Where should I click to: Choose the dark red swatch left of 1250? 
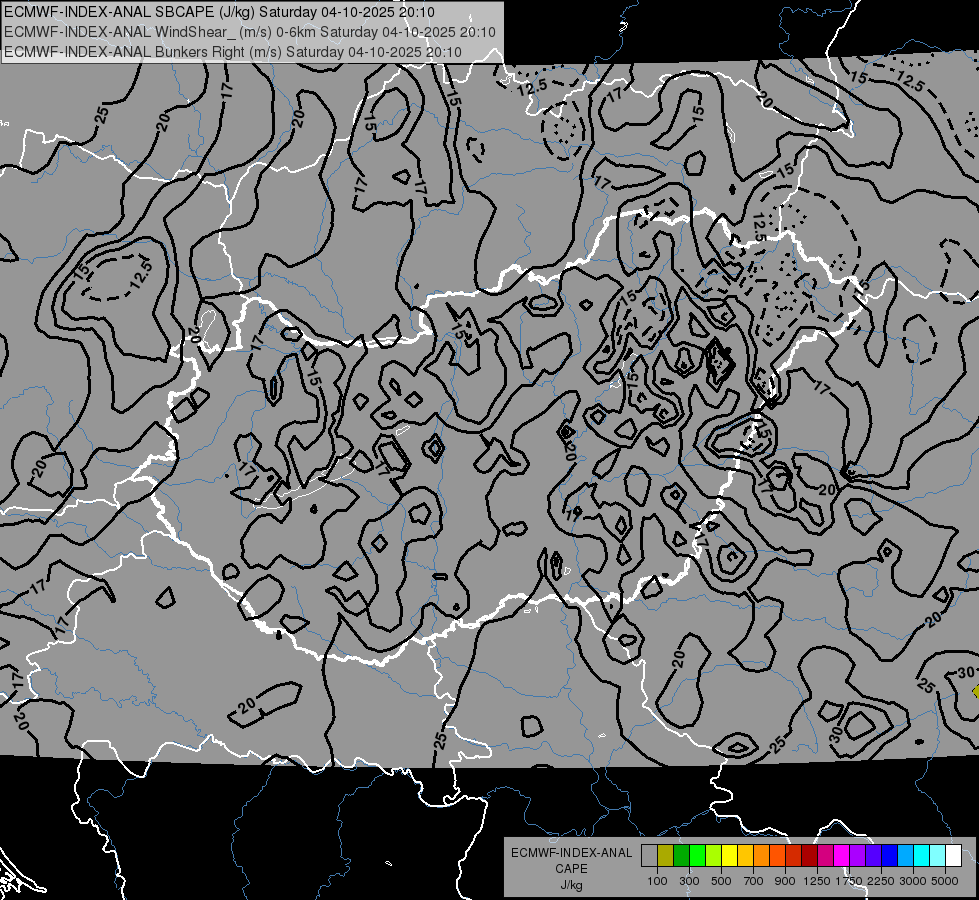click(810, 856)
